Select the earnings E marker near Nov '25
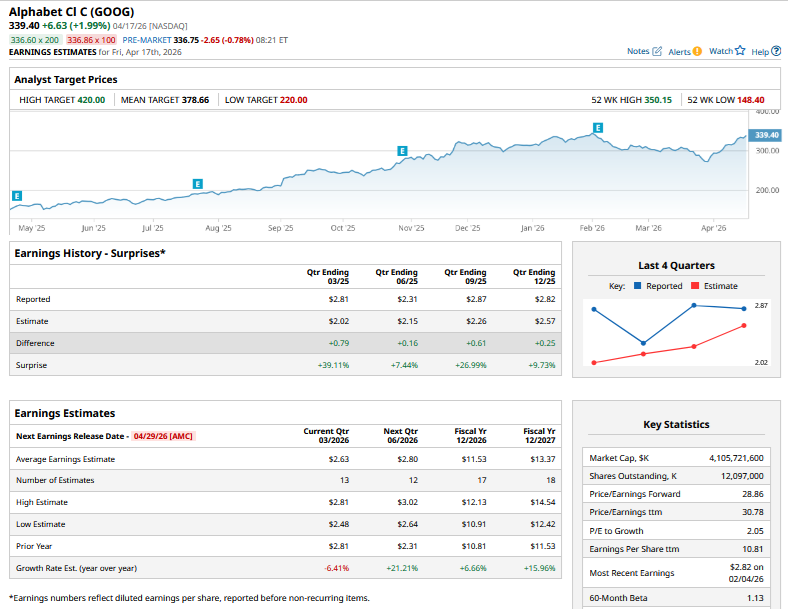The image size is (788, 609). pos(402,150)
